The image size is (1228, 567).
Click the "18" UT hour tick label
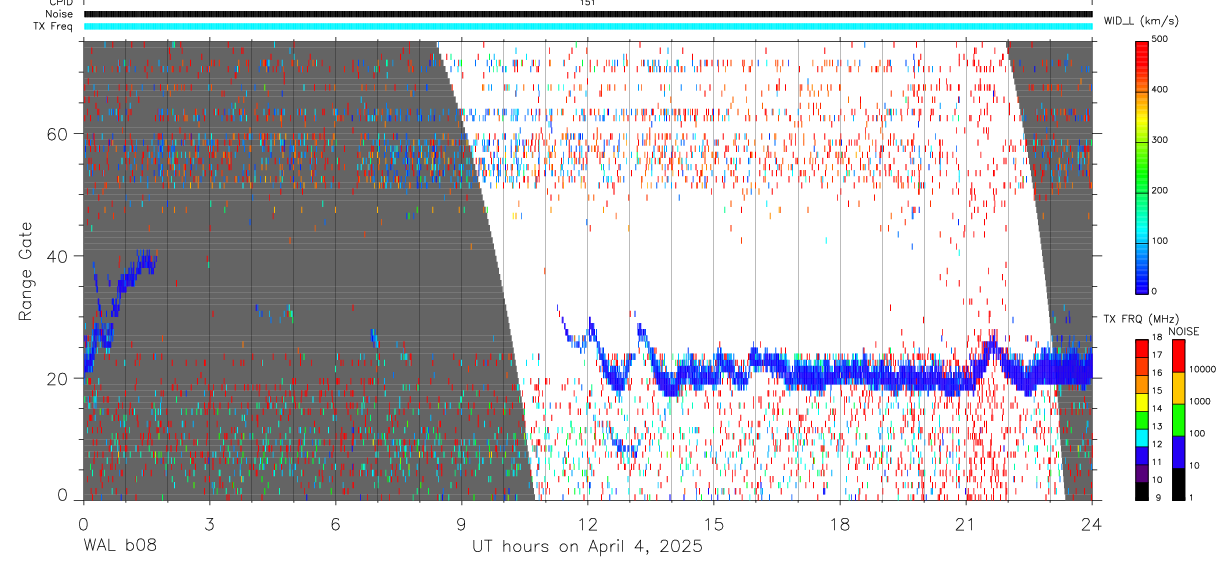click(x=840, y=523)
